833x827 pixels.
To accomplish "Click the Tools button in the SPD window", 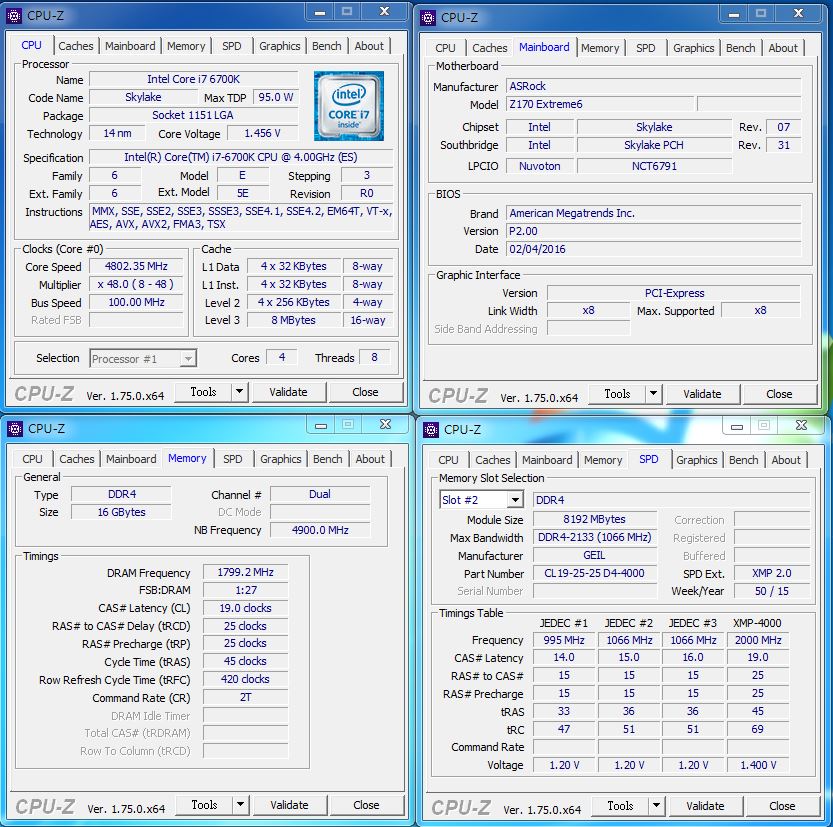I will point(620,806).
